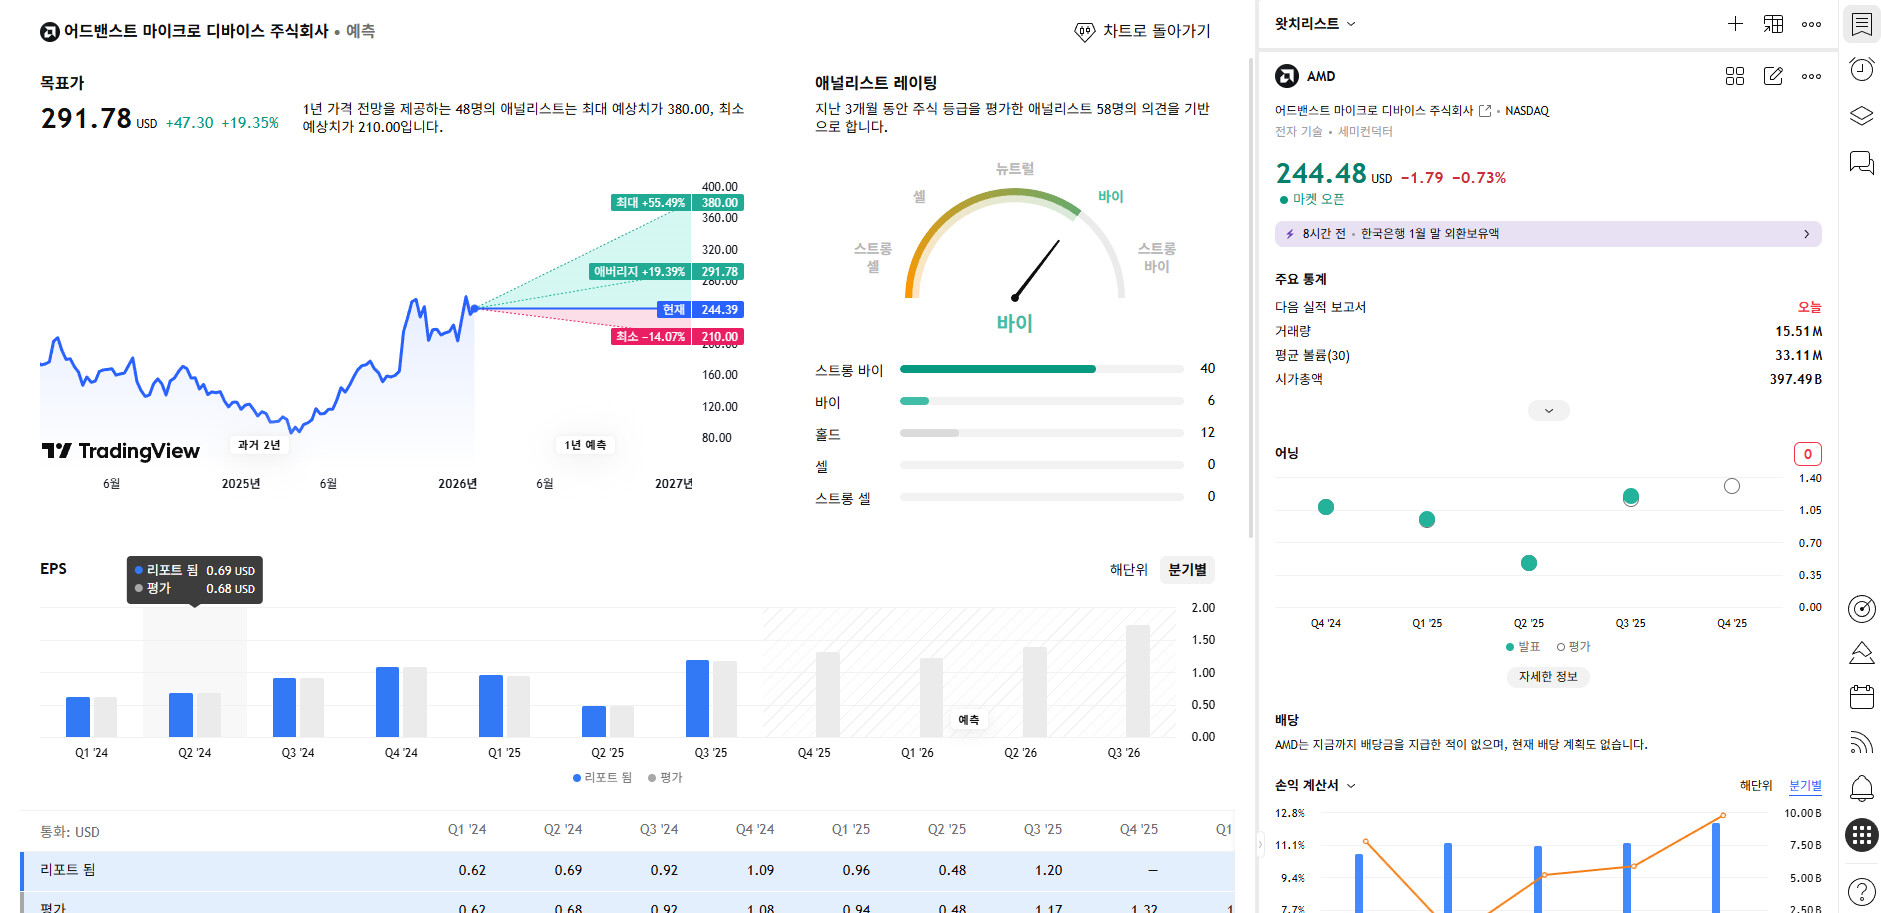The image size is (1881, 913).
Task: Click the 홀드 rating progress bar
Action: (x=1042, y=433)
